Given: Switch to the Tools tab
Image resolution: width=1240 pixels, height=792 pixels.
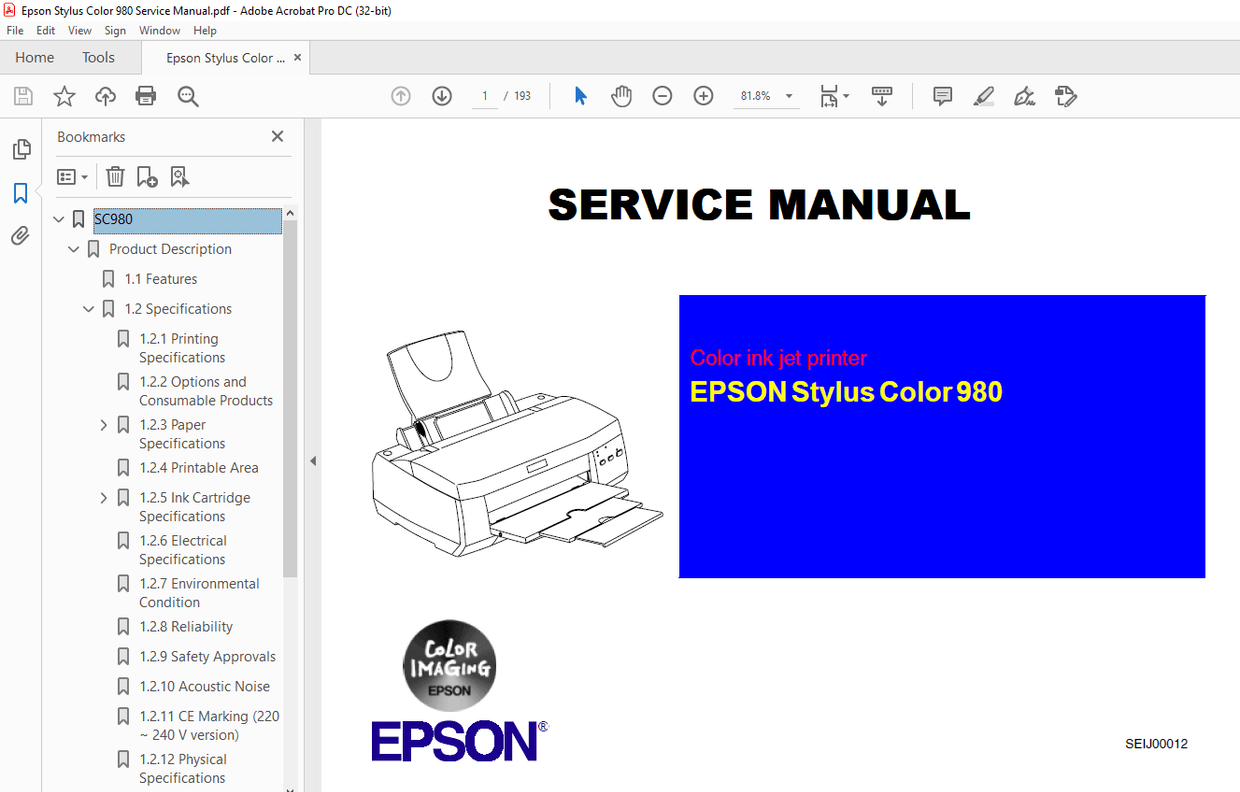Looking at the screenshot, I should (98, 57).
